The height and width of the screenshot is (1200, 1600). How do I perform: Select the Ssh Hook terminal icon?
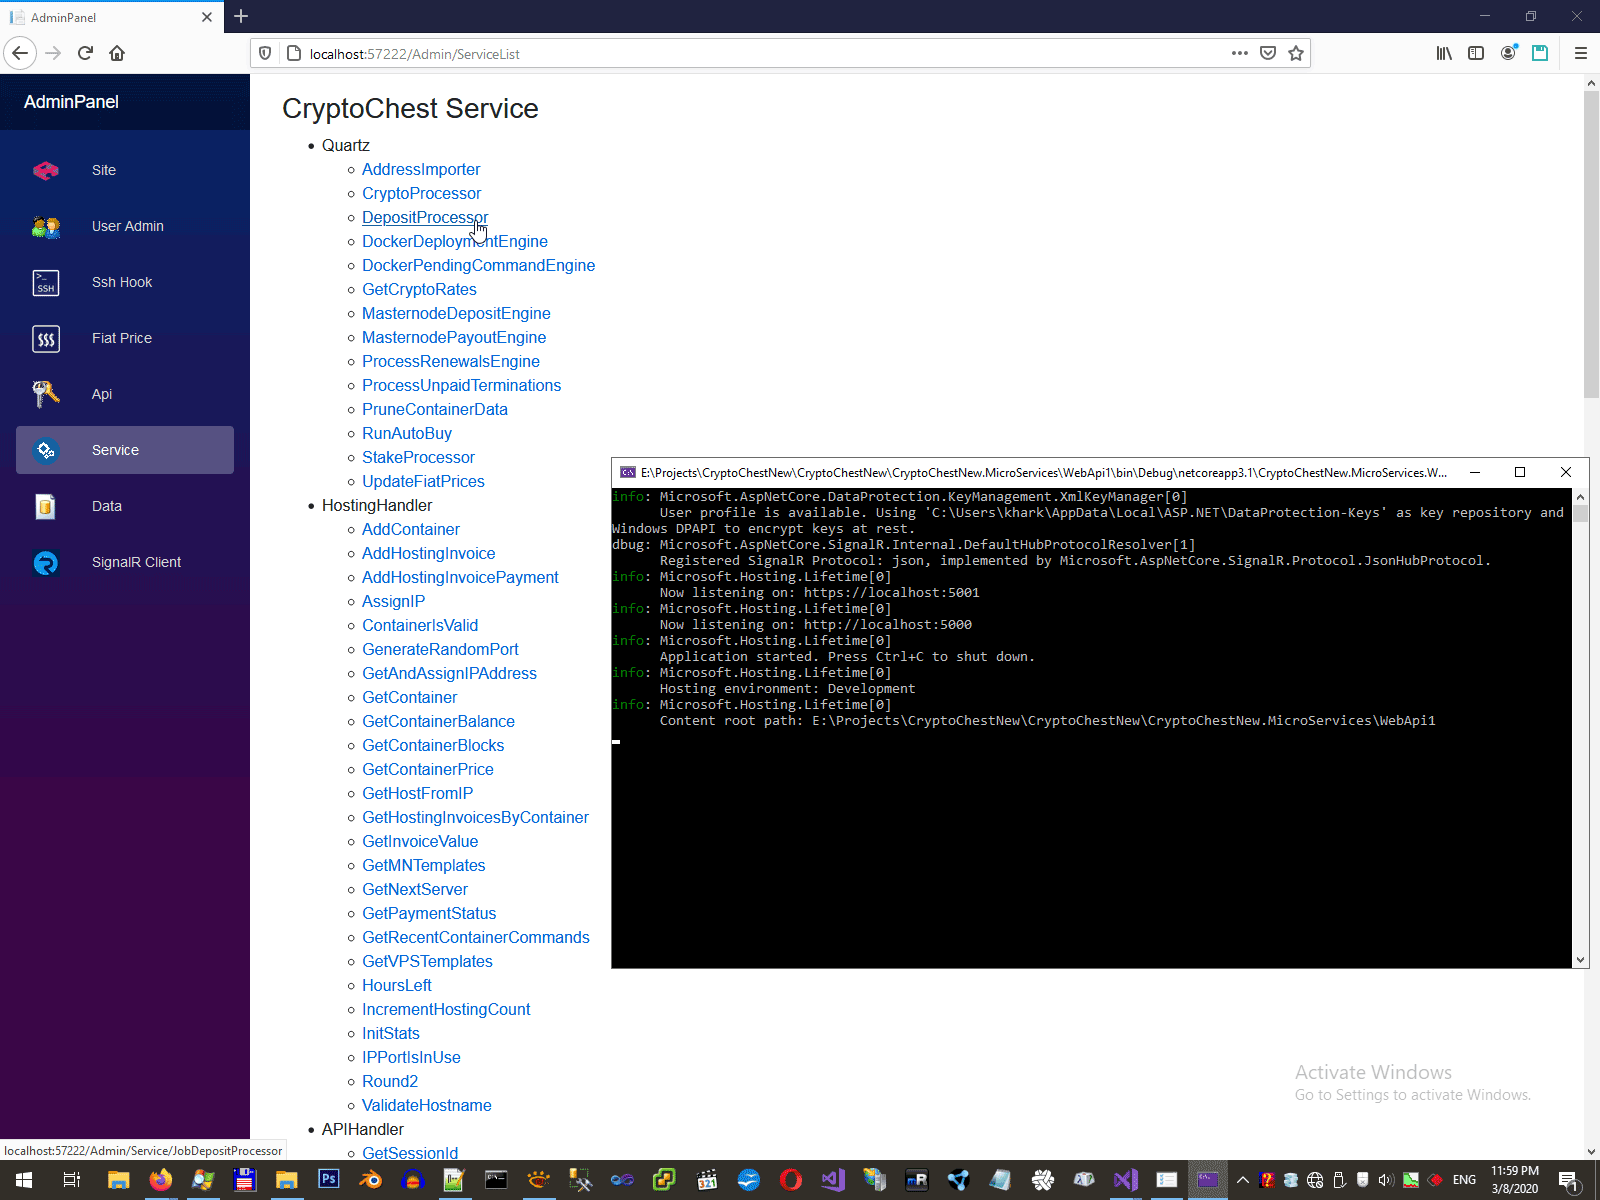tap(46, 283)
